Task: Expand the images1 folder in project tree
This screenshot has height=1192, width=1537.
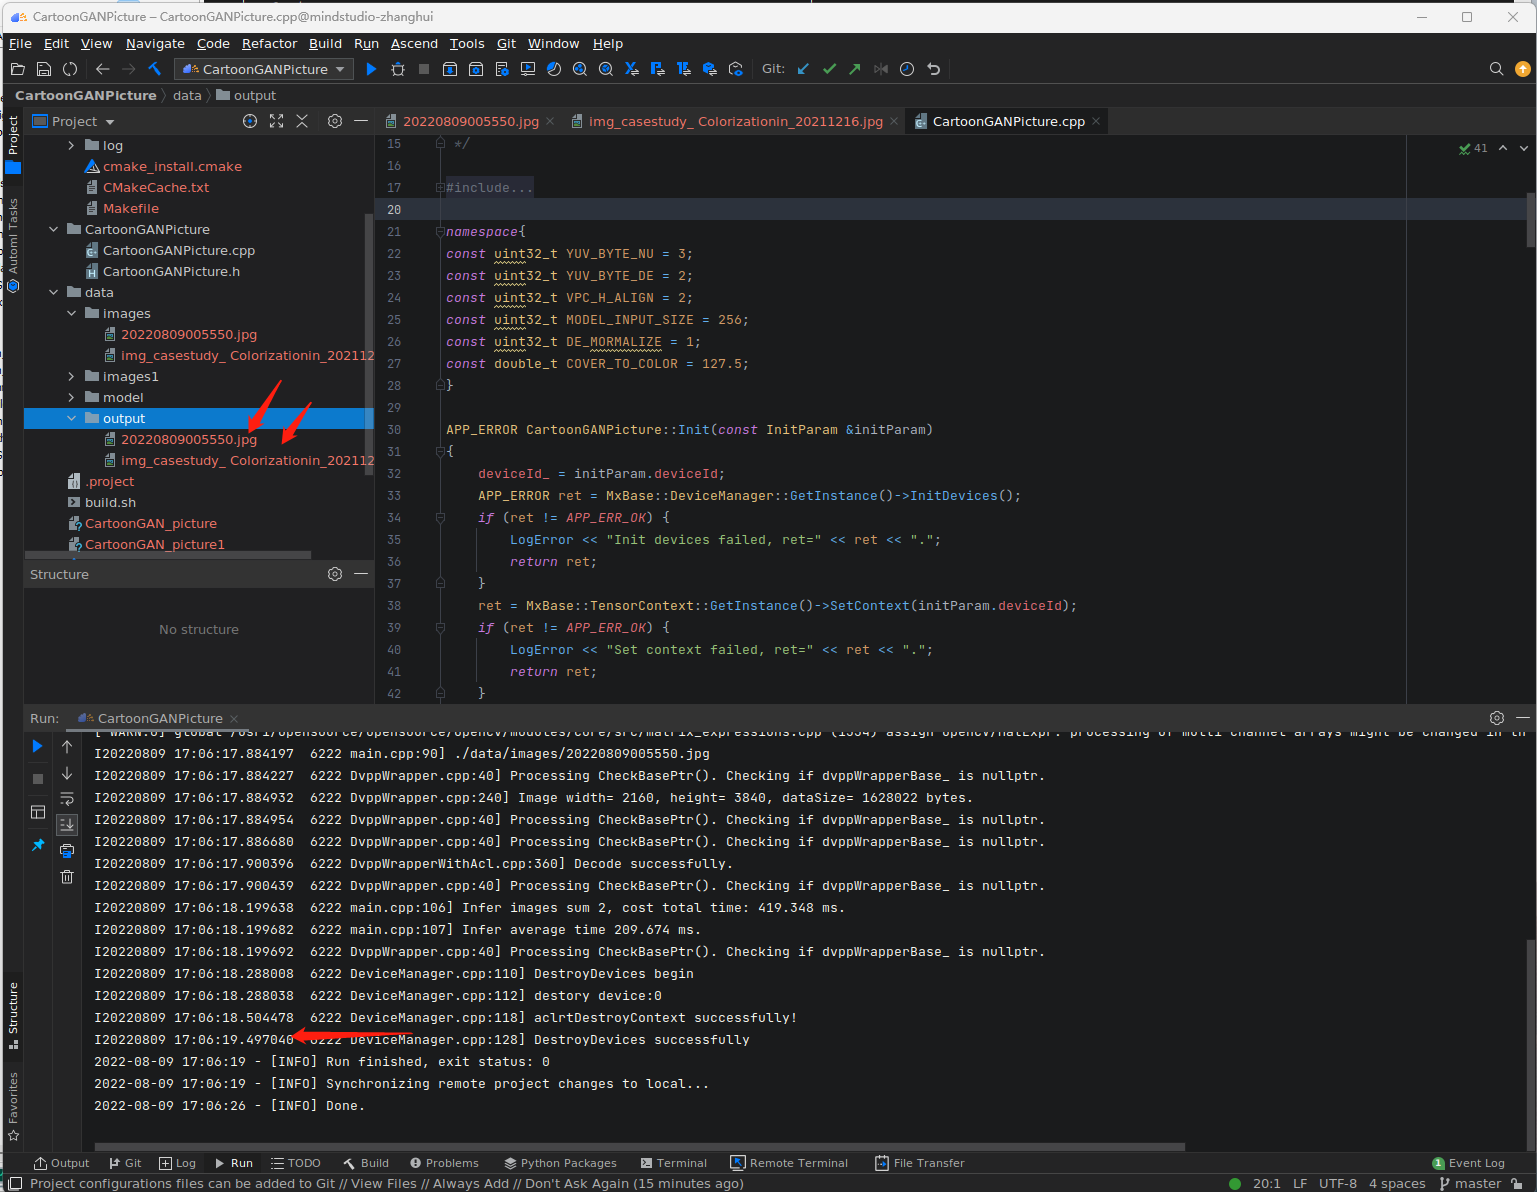Action: click(72, 377)
